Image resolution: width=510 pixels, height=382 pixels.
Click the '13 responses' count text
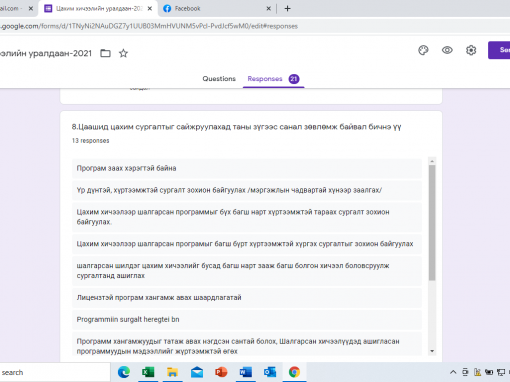point(90,141)
